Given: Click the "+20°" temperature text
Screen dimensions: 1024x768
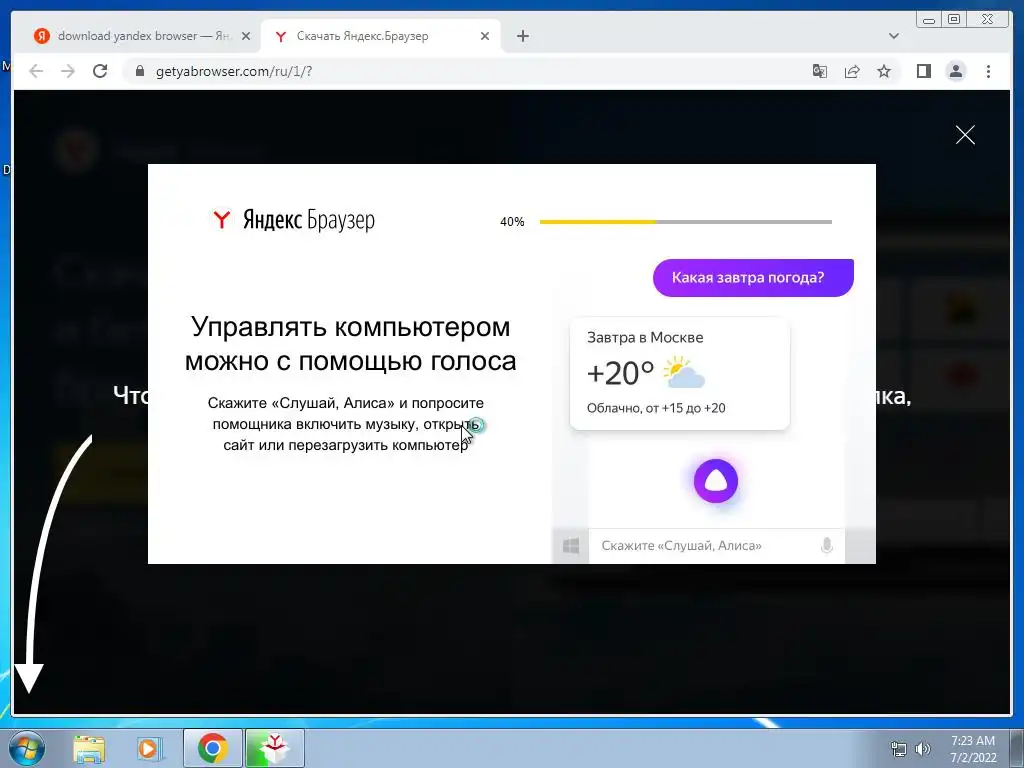Looking at the screenshot, I should pyautogui.click(x=620, y=374).
